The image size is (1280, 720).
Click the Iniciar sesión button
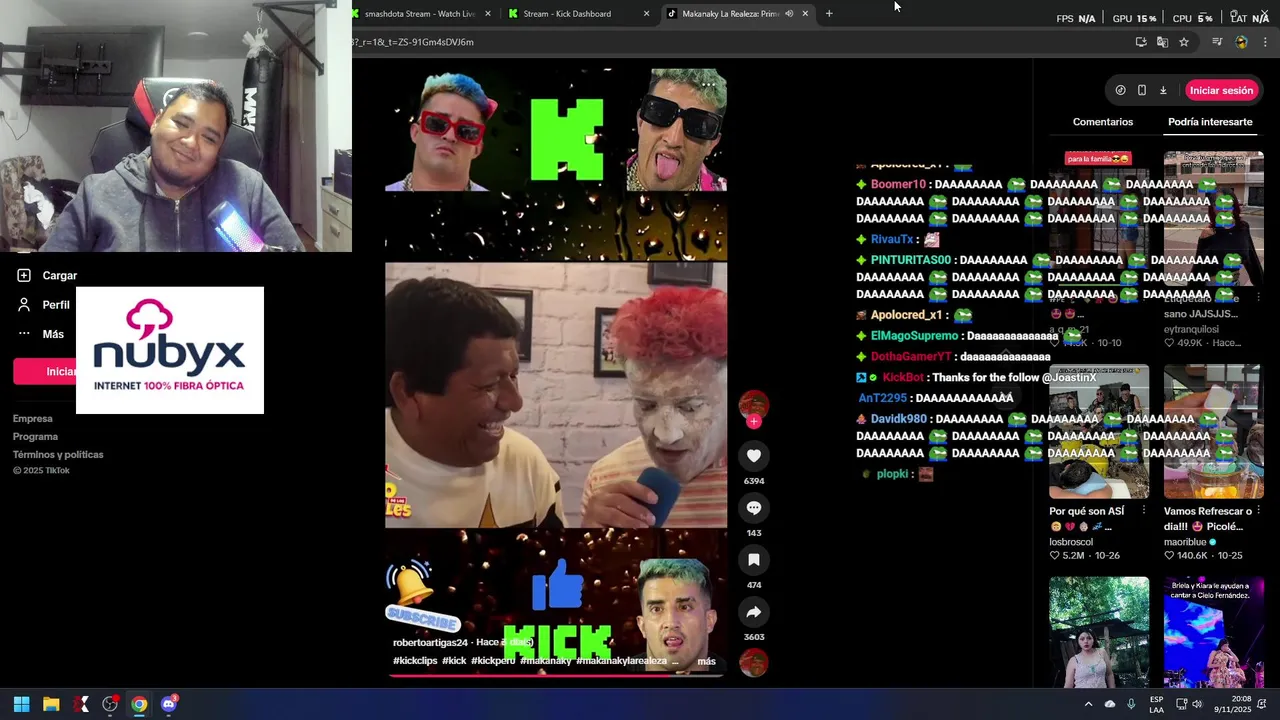click(1221, 90)
